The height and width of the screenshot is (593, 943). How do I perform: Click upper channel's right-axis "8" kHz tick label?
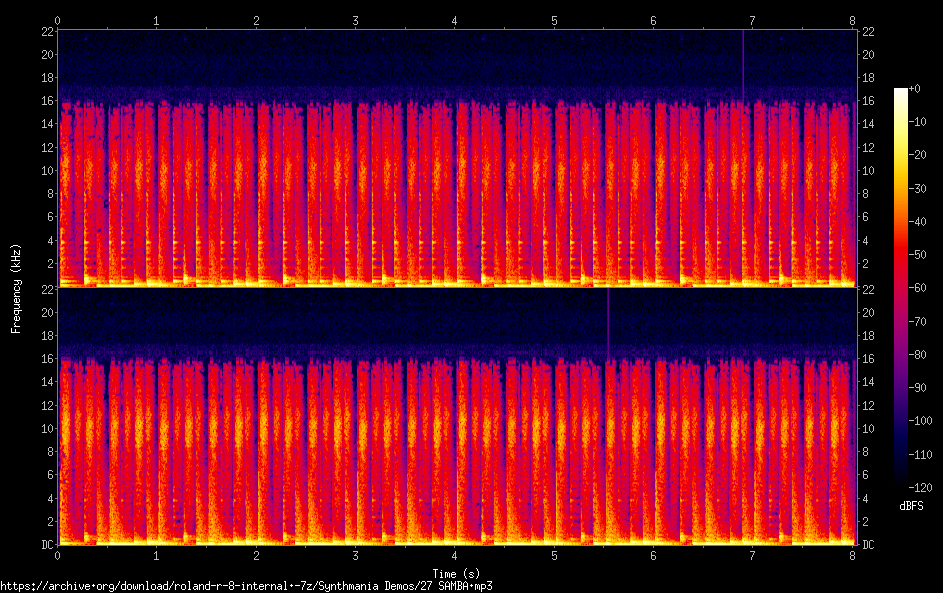click(865, 194)
